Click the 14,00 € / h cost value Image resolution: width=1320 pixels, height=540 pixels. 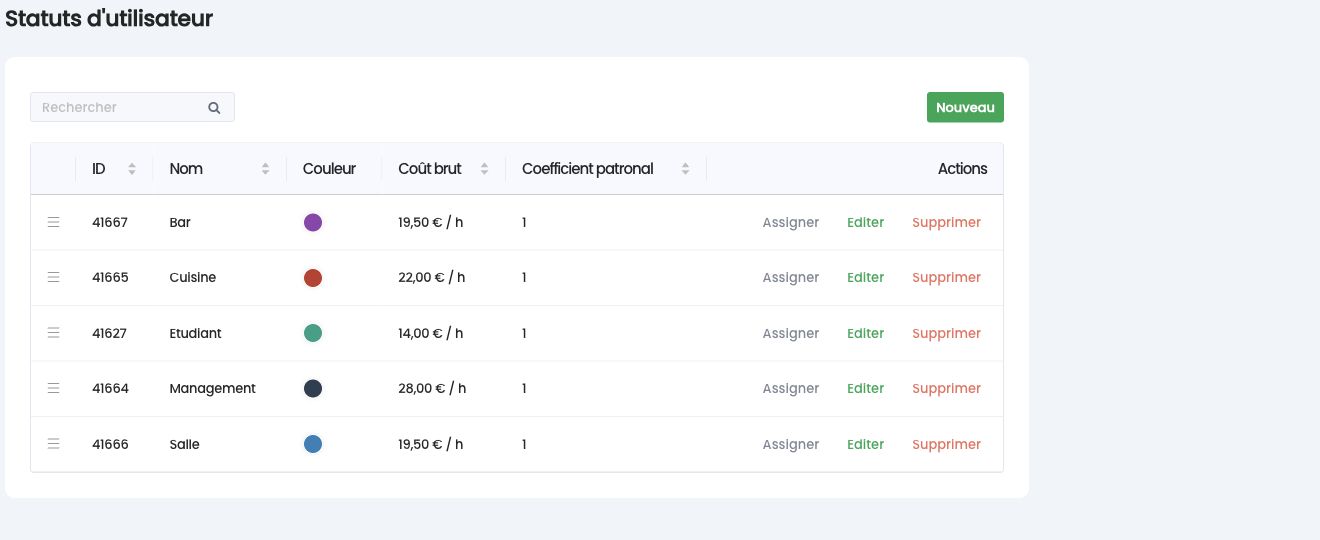pyautogui.click(x=431, y=333)
